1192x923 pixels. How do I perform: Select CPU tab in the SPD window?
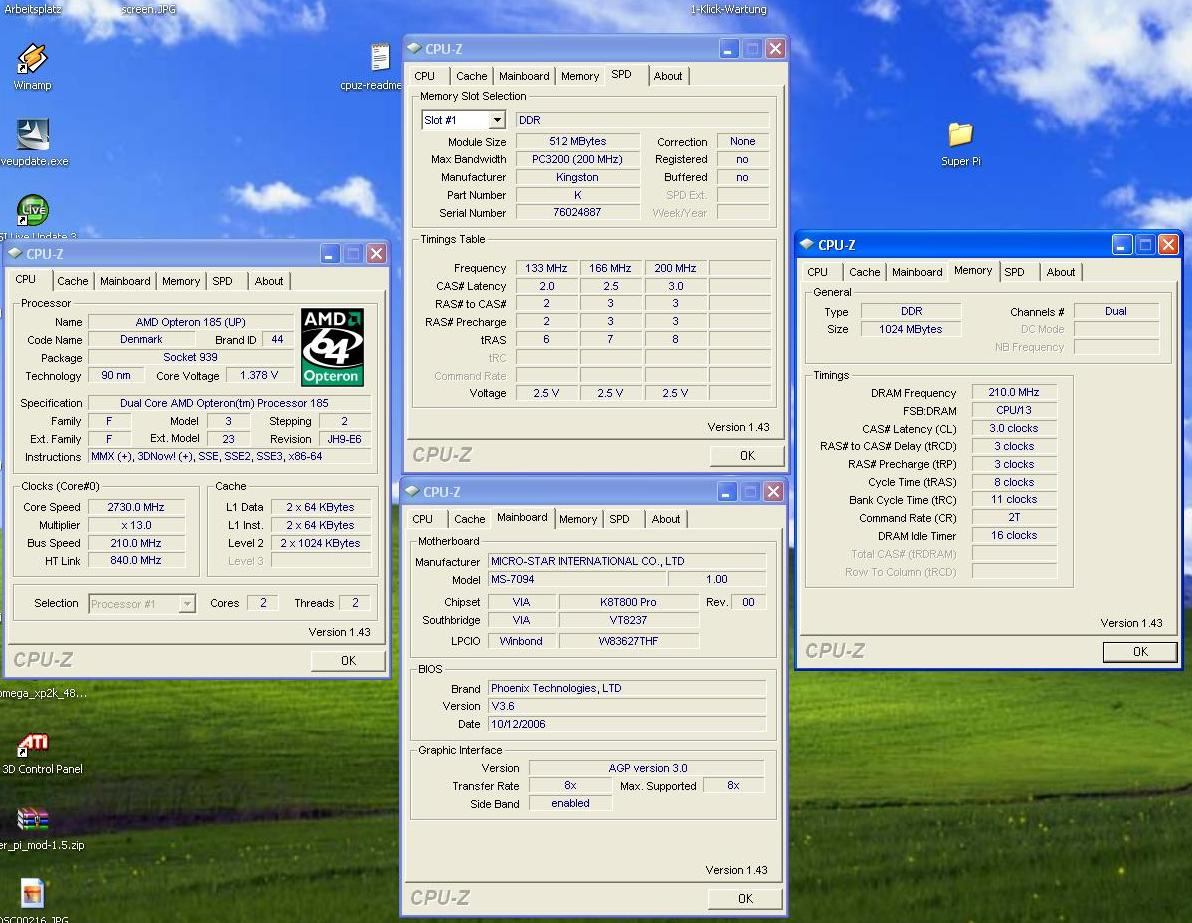click(x=424, y=76)
